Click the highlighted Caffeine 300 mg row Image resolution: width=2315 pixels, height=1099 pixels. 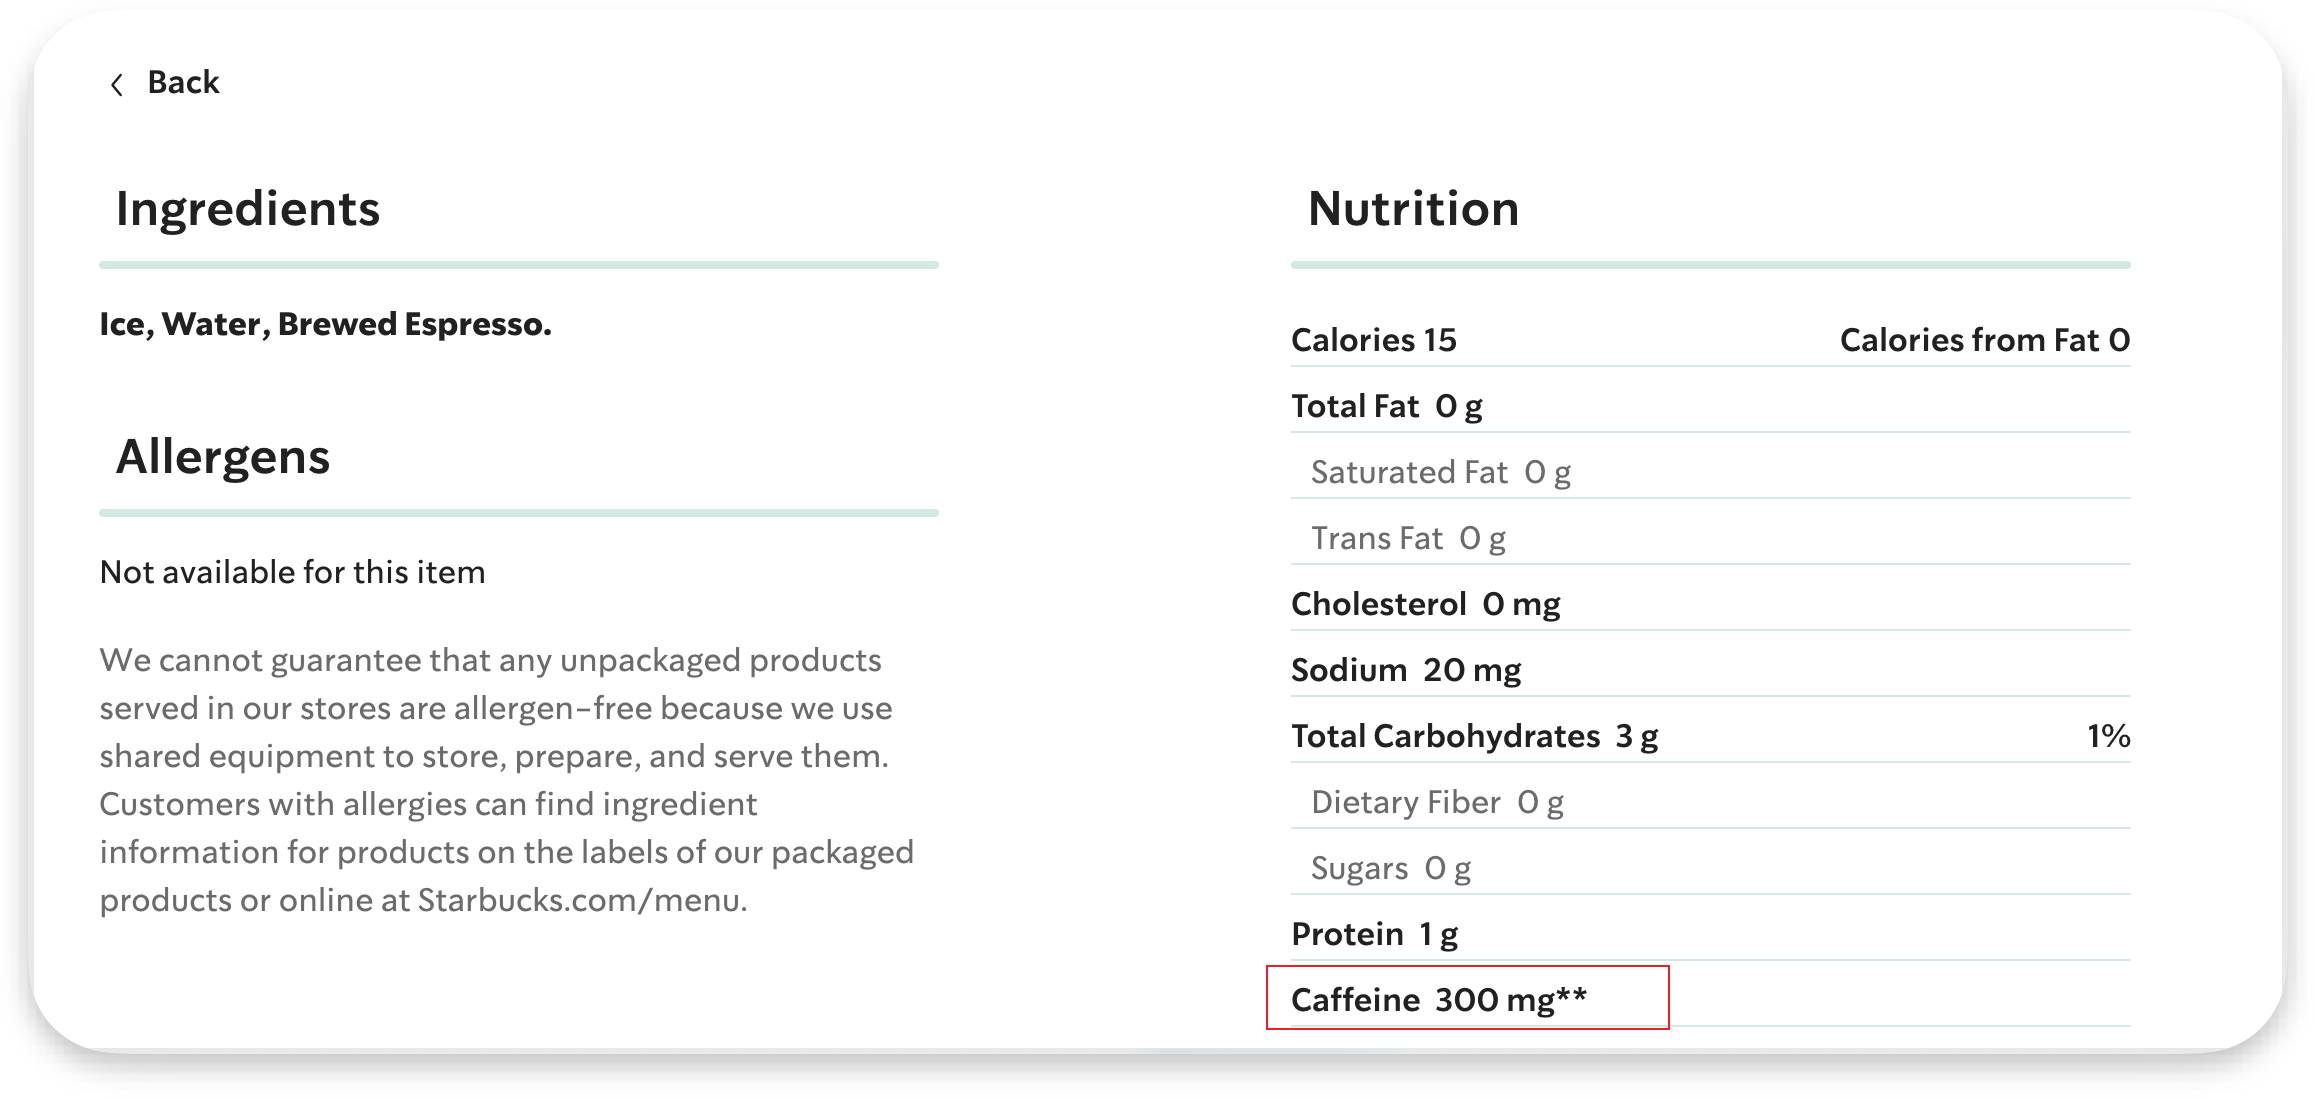point(1438,999)
